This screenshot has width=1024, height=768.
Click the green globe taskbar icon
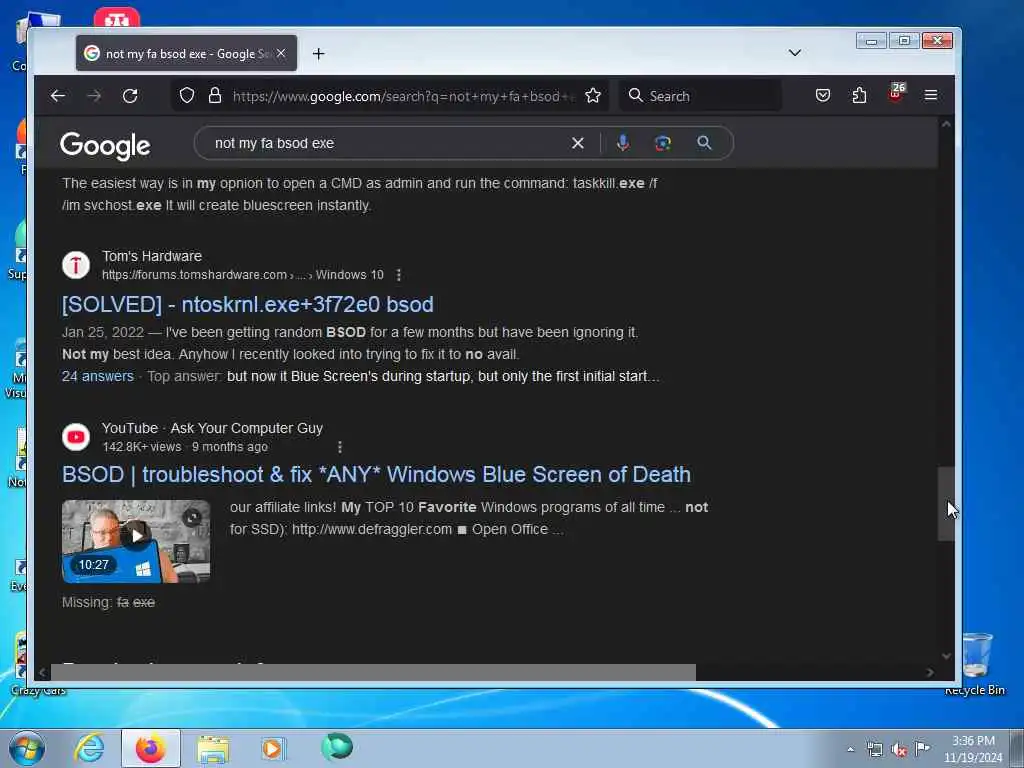pyautogui.click(x=337, y=747)
